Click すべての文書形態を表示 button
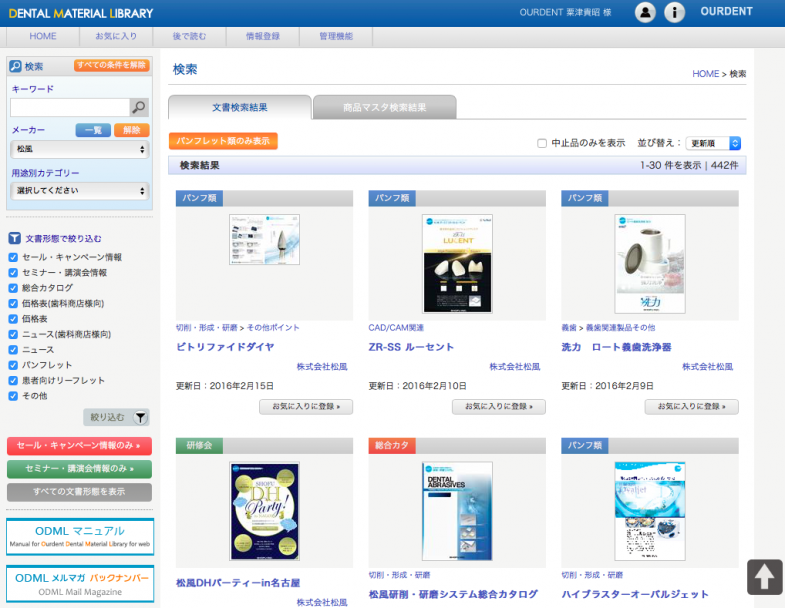 [79, 492]
